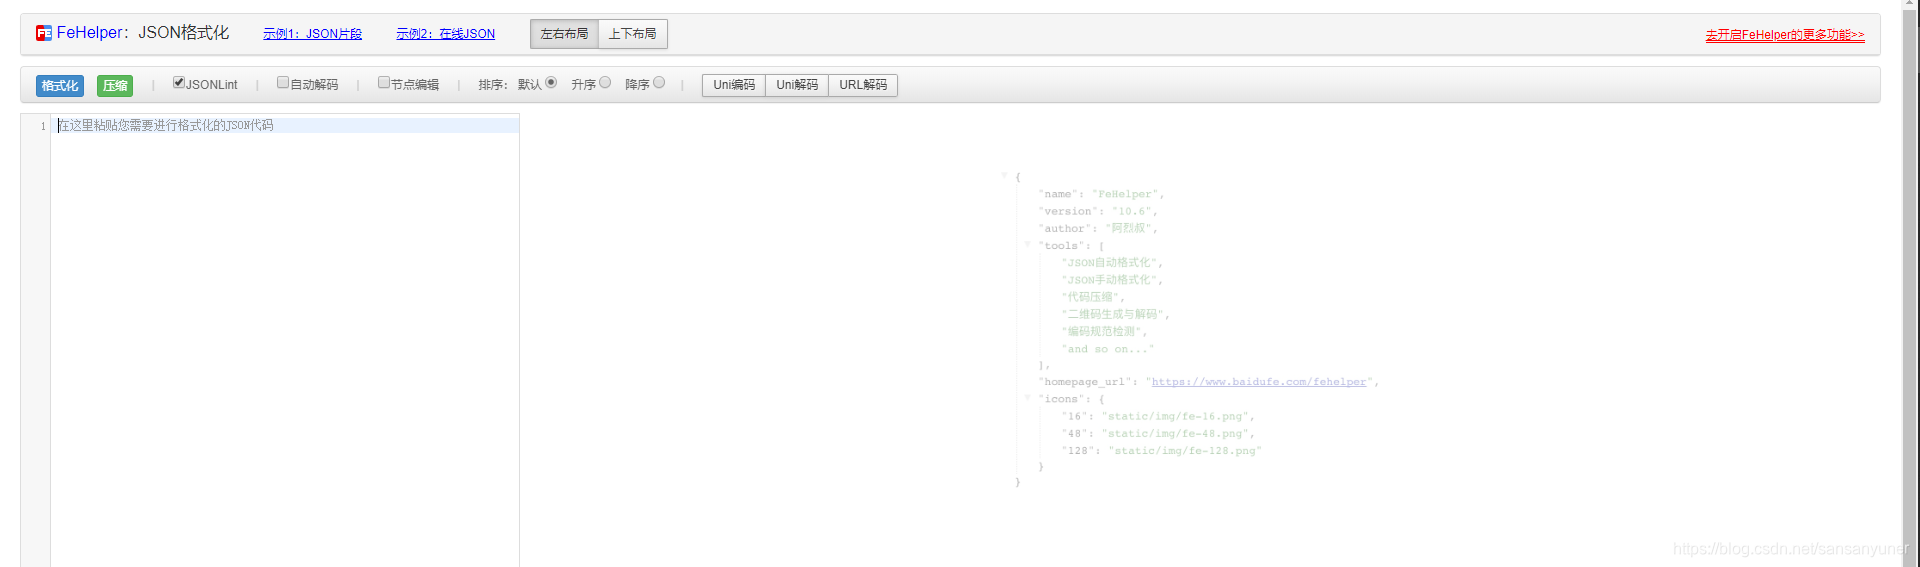The height and width of the screenshot is (567, 1920).
Task: Click the "二维码生成与解码" array item
Action: point(1112,314)
